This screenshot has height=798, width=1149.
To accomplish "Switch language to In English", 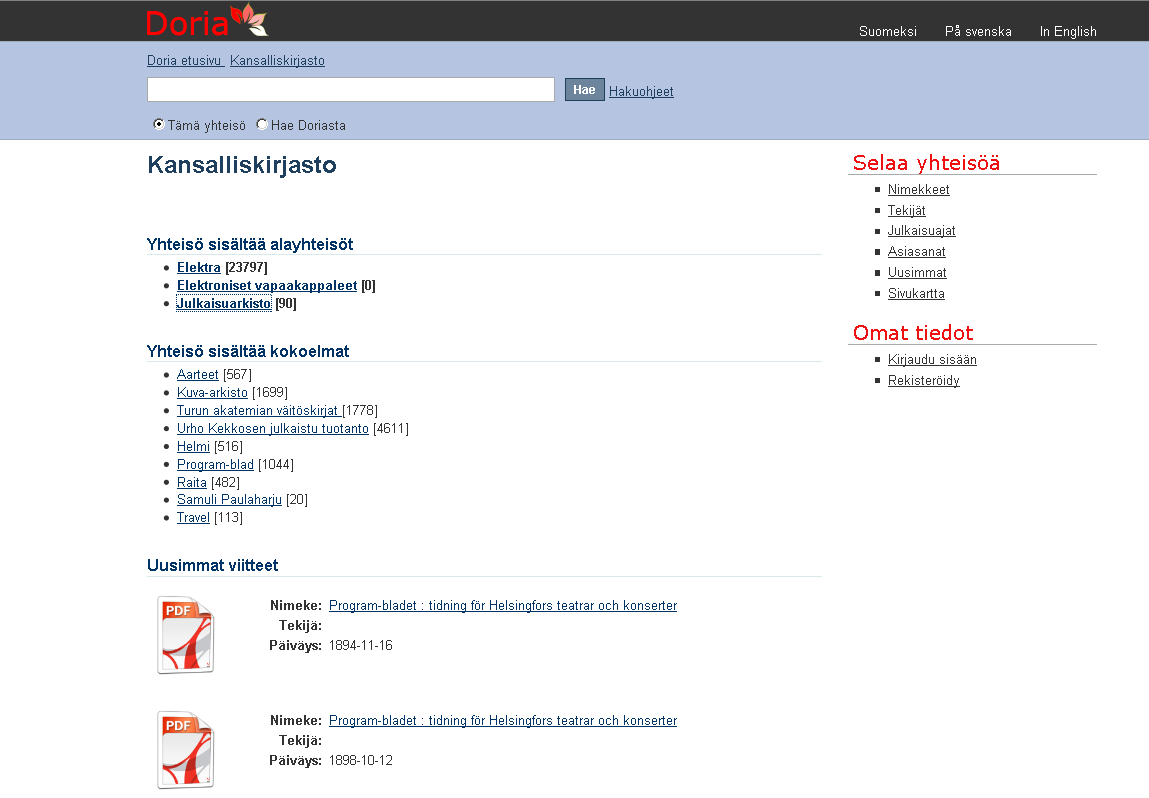I will coord(1068,32).
